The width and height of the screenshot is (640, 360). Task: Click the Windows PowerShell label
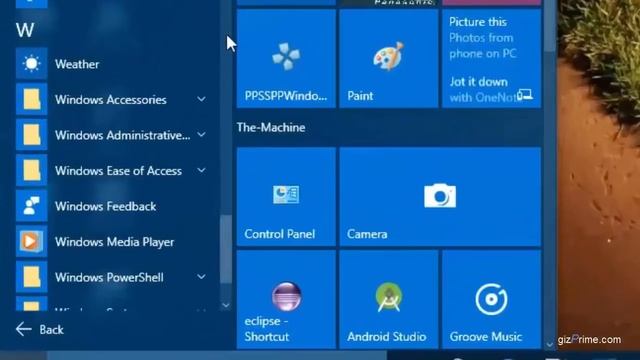109,278
